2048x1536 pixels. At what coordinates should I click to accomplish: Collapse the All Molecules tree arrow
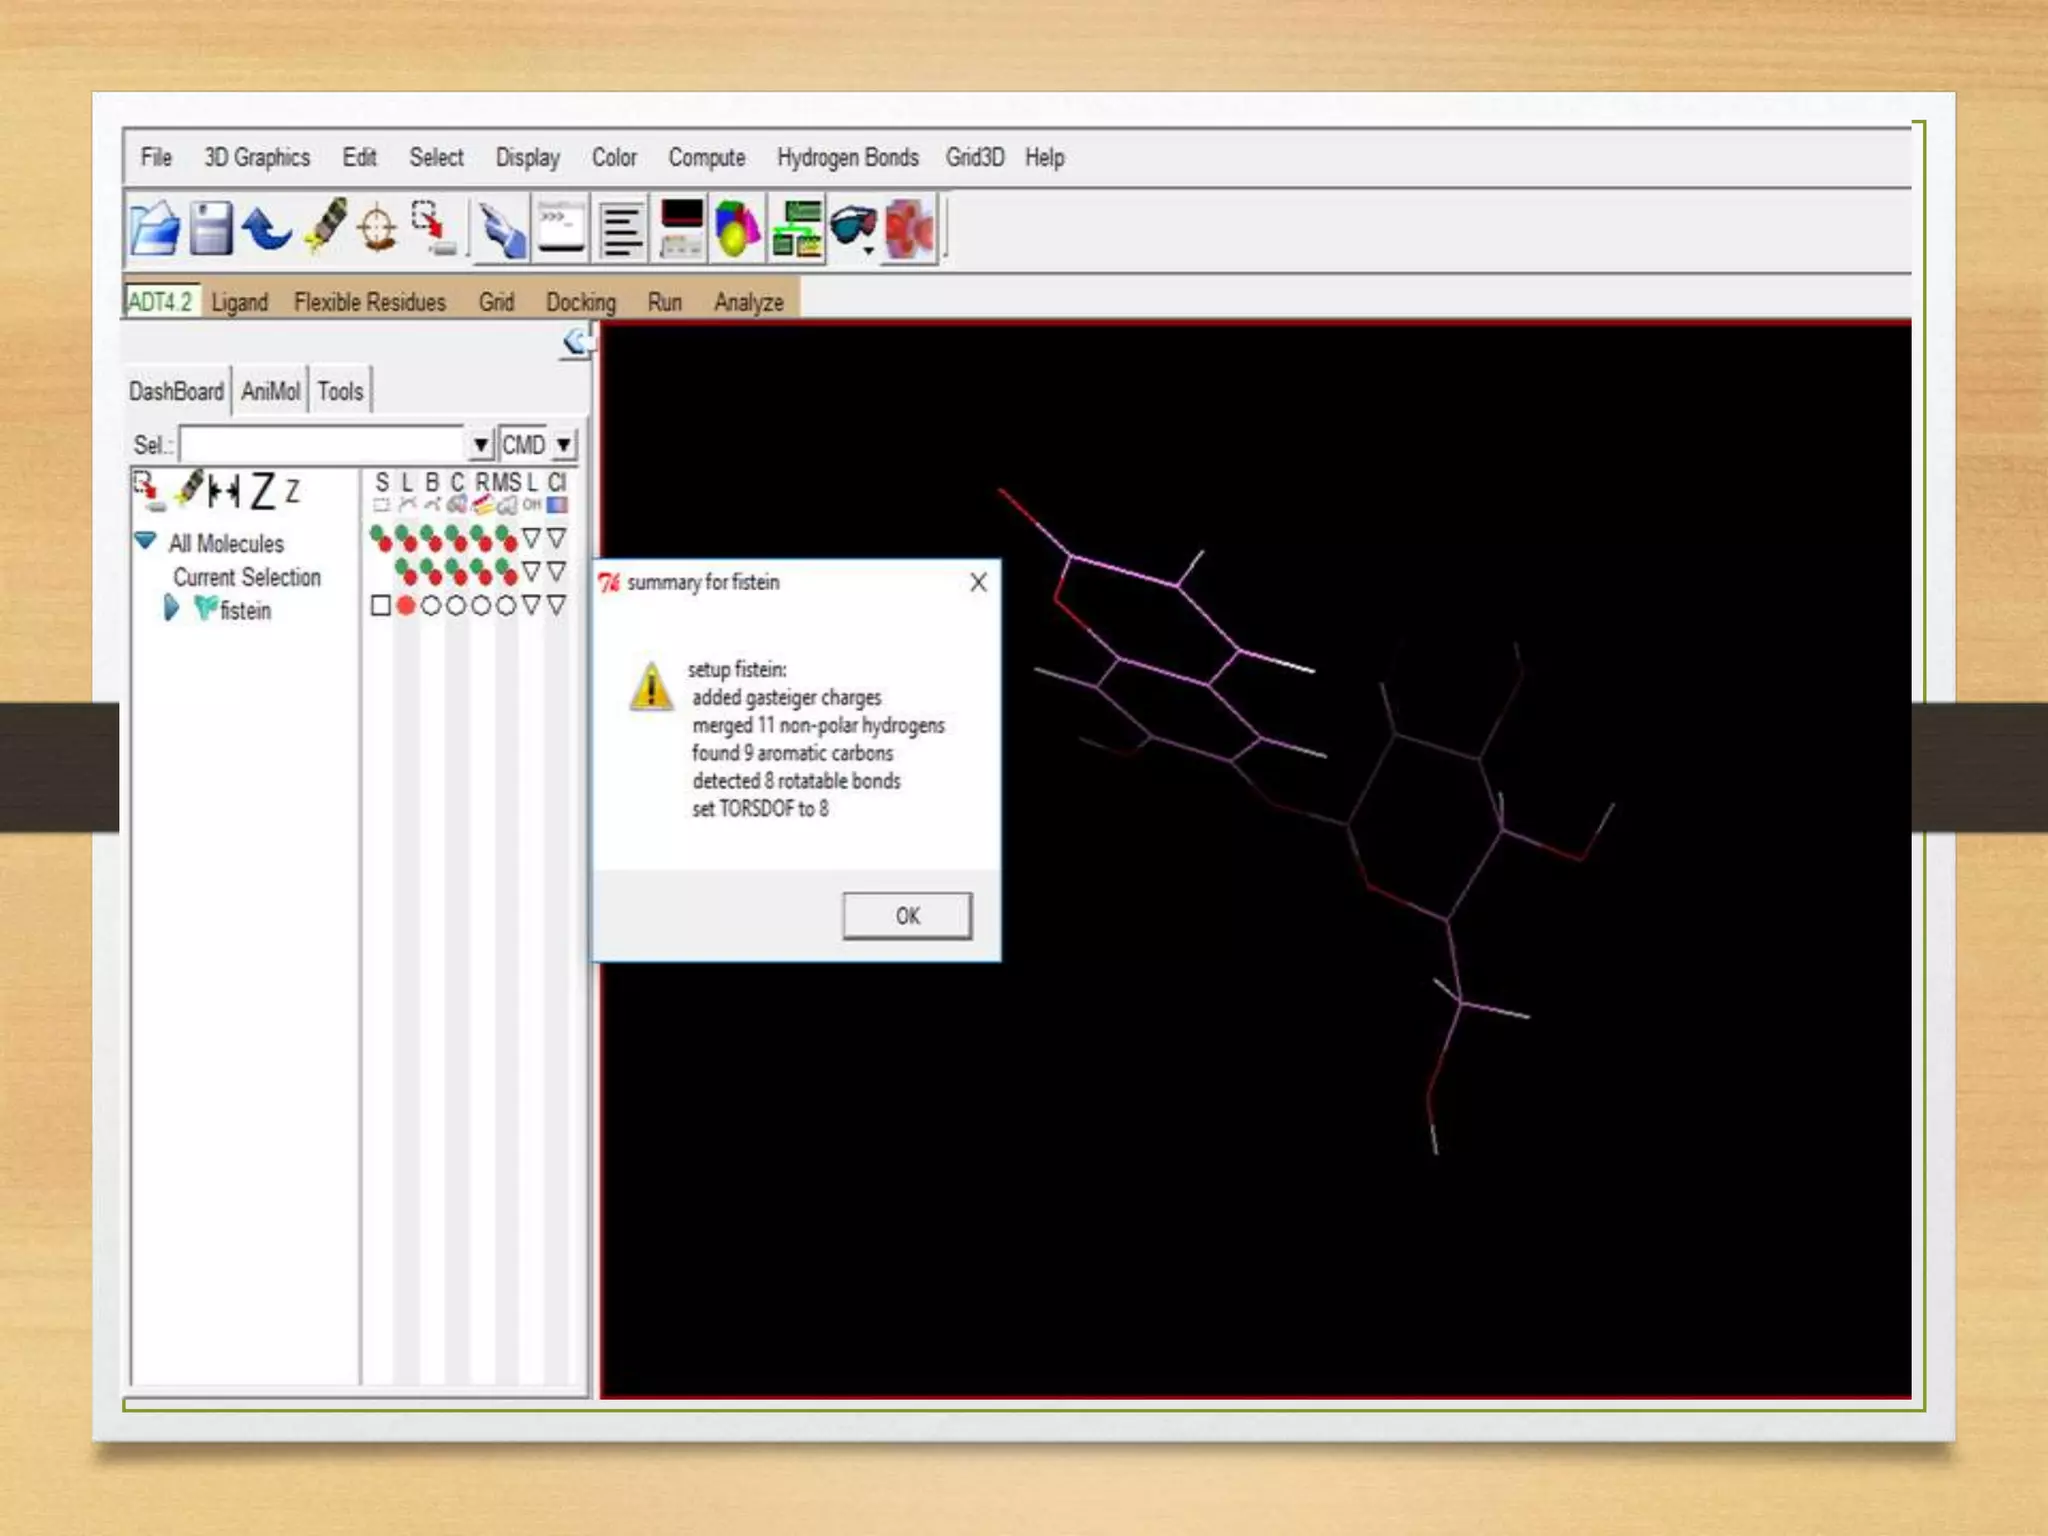[x=146, y=541]
